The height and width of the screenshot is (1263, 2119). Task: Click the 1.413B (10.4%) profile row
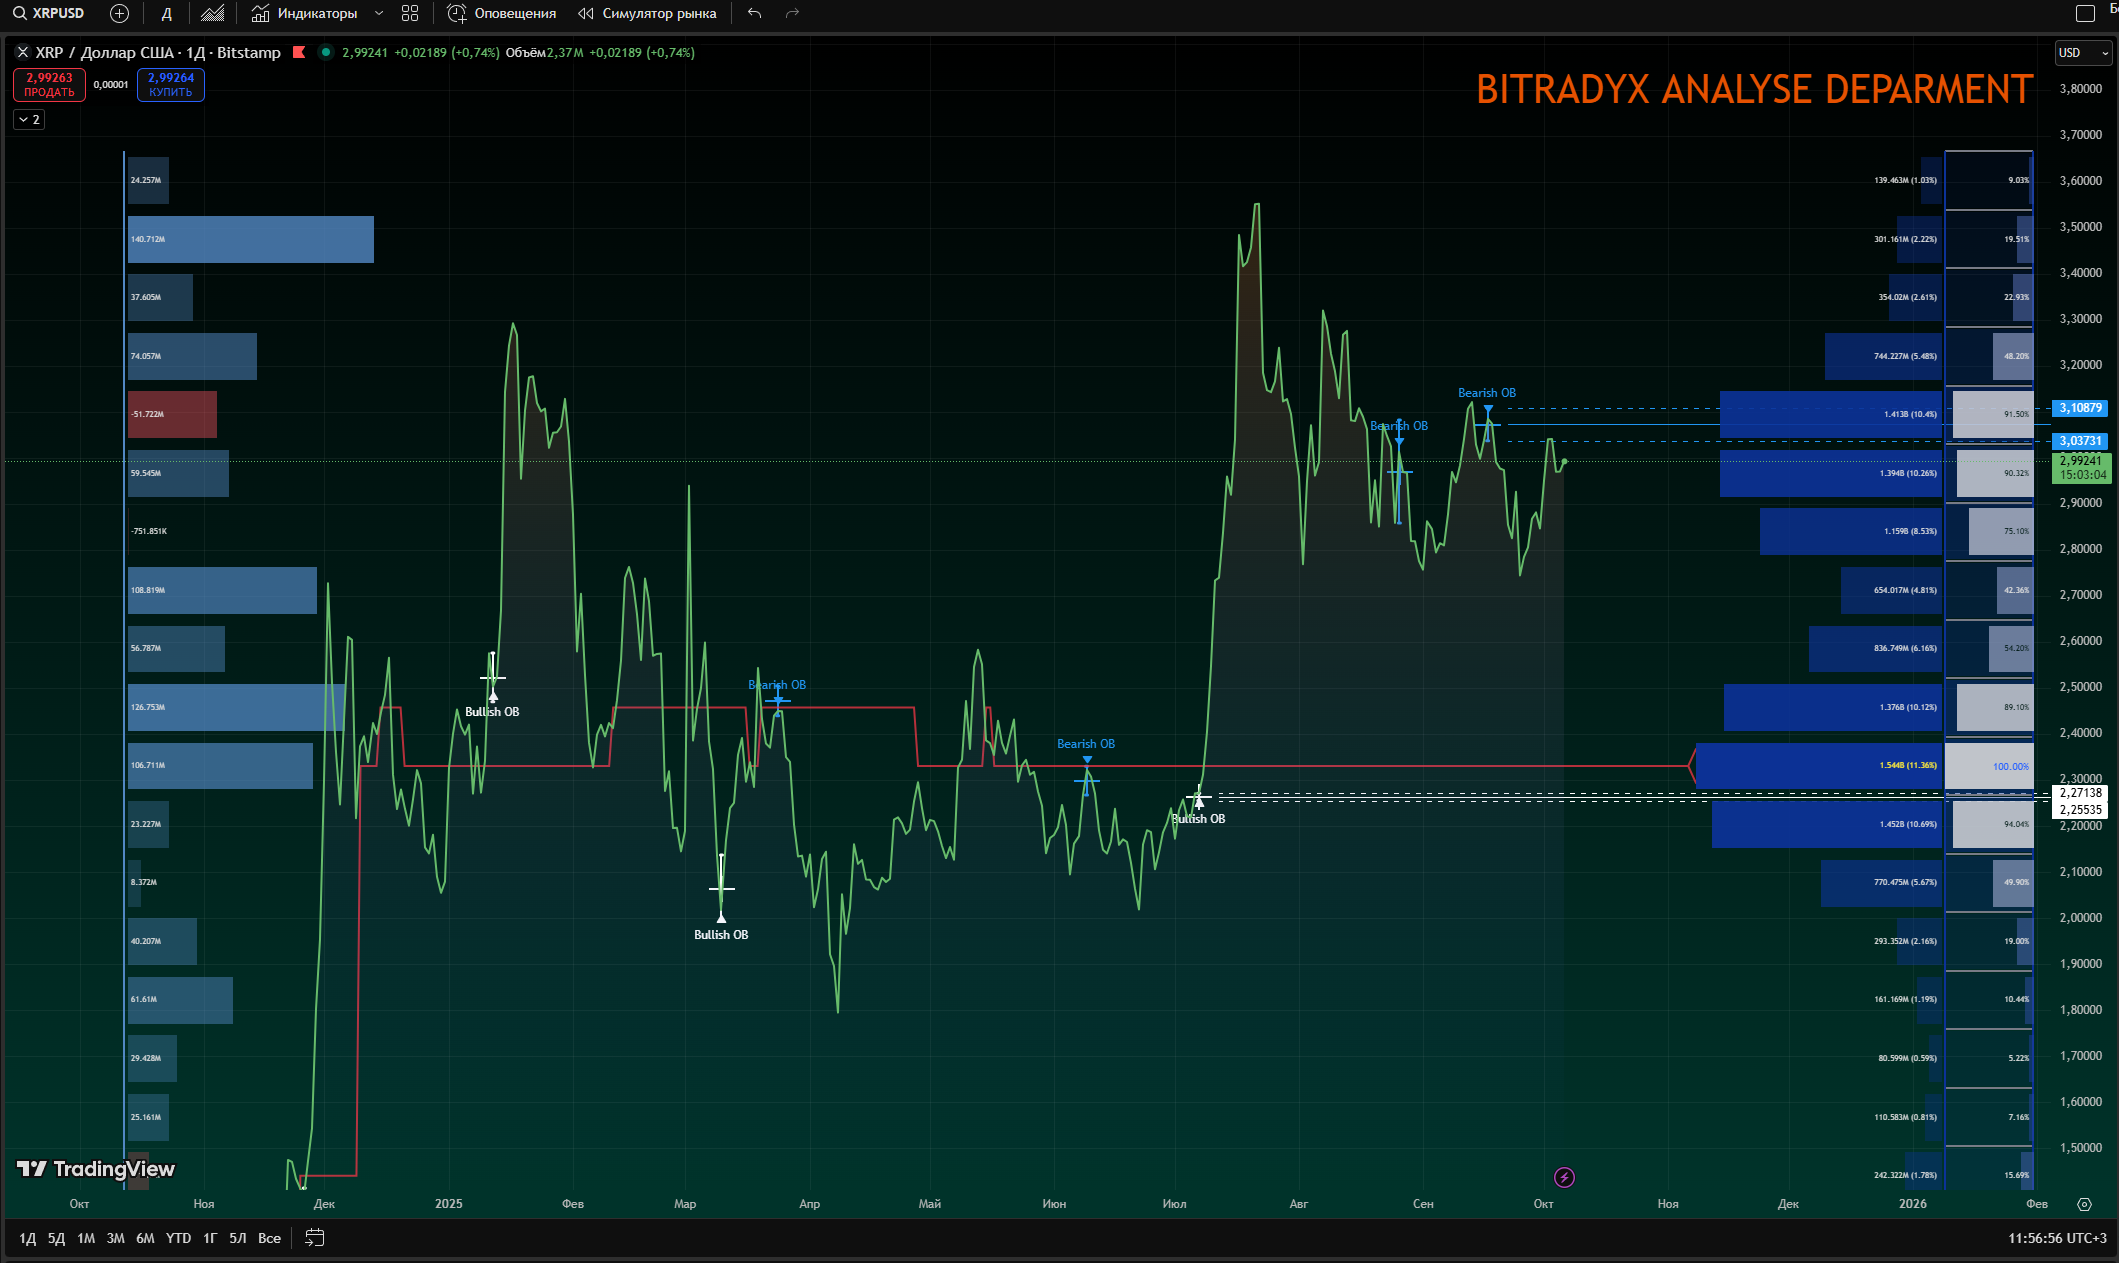click(1831, 414)
